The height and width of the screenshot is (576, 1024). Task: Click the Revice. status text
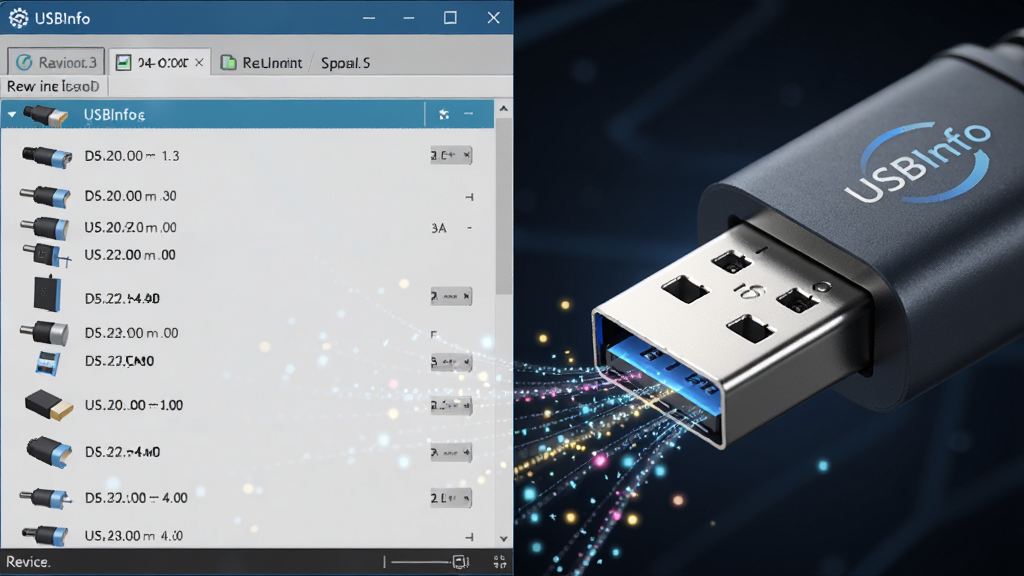[x=28, y=562]
